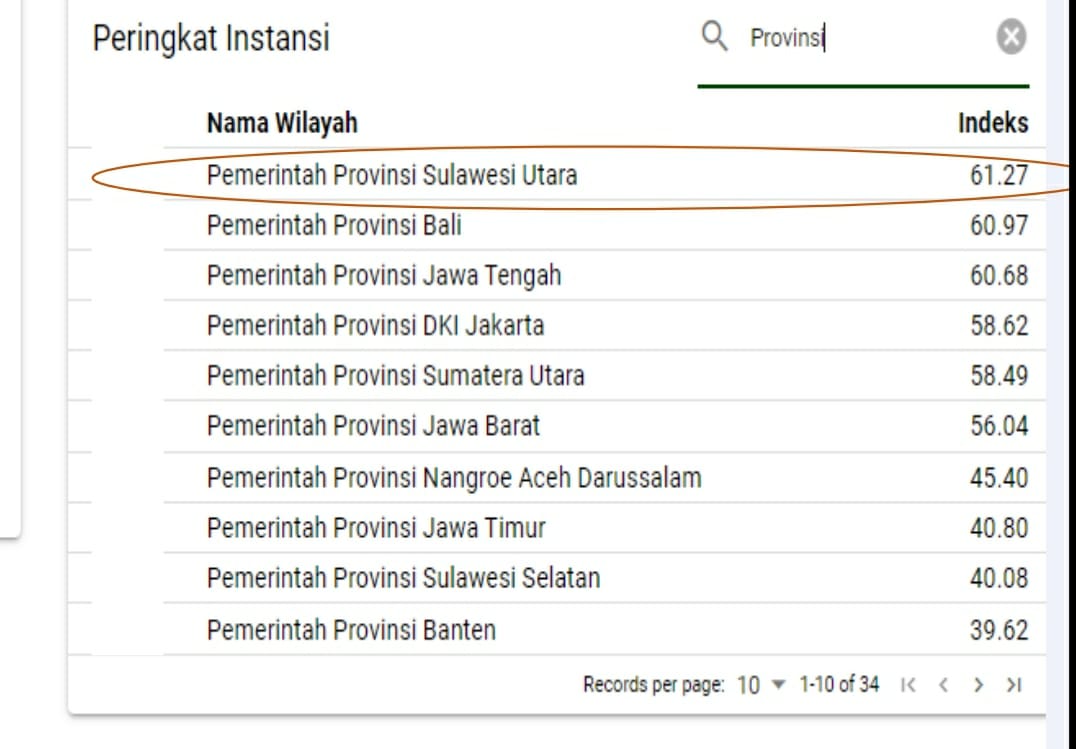
Task: Sort the table by the Indeks column
Action: pyautogui.click(x=995, y=122)
